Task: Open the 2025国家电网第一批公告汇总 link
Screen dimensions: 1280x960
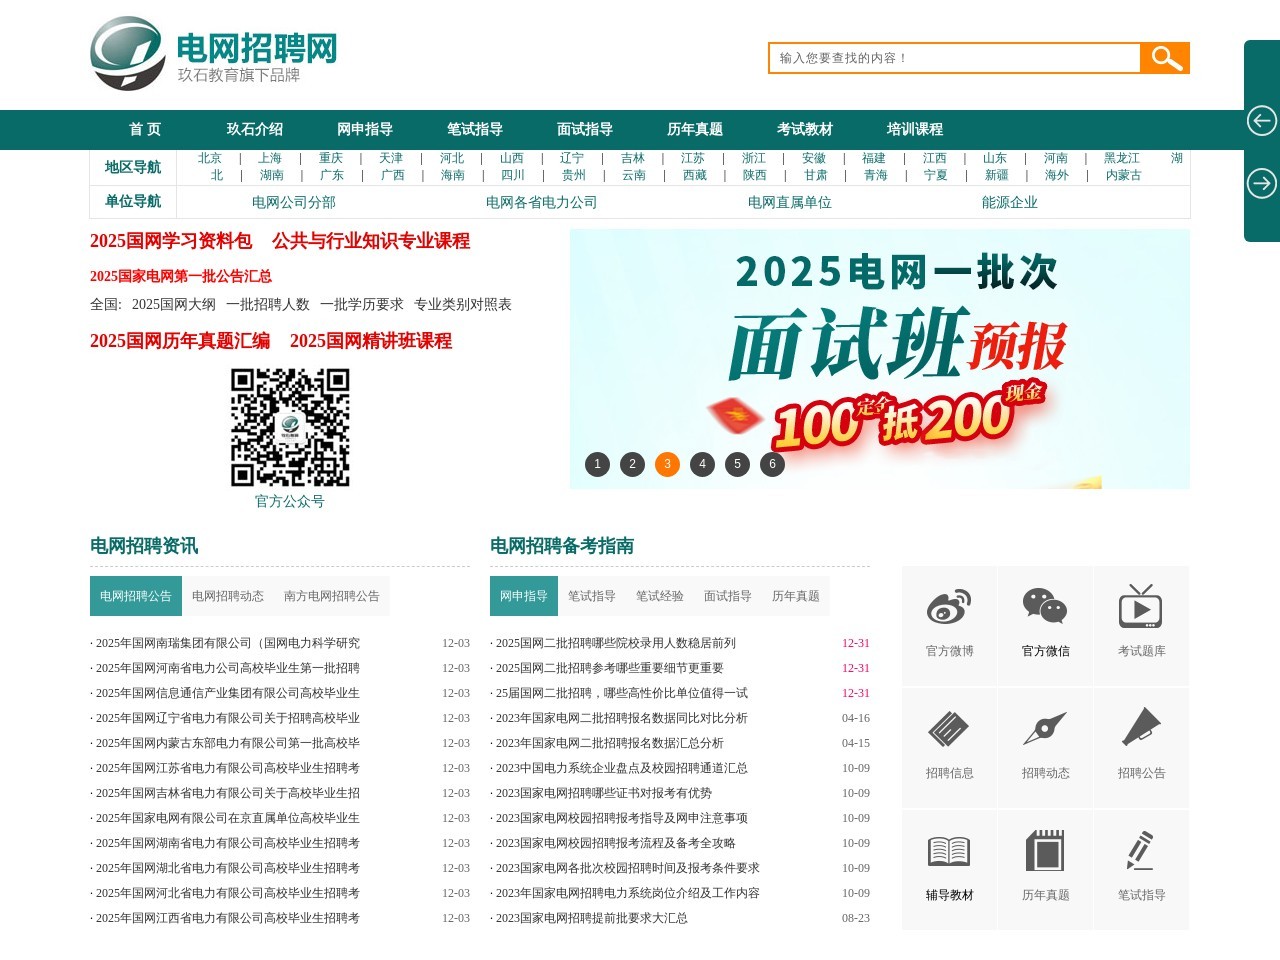Action: (181, 276)
